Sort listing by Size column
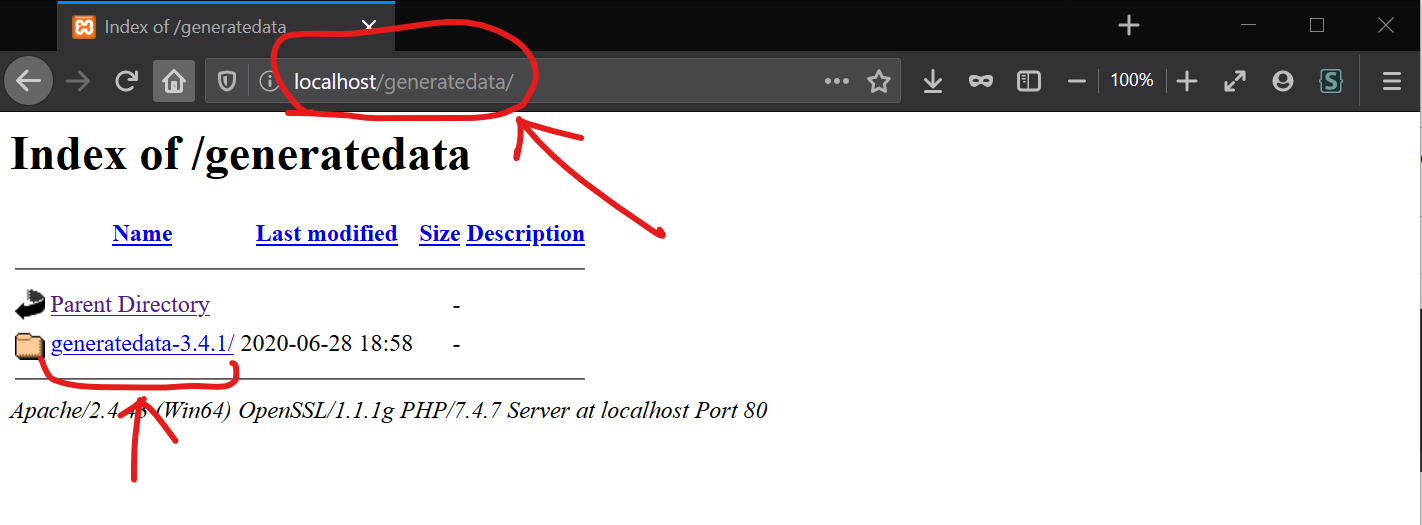1422x525 pixels. [x=439, y=233]
